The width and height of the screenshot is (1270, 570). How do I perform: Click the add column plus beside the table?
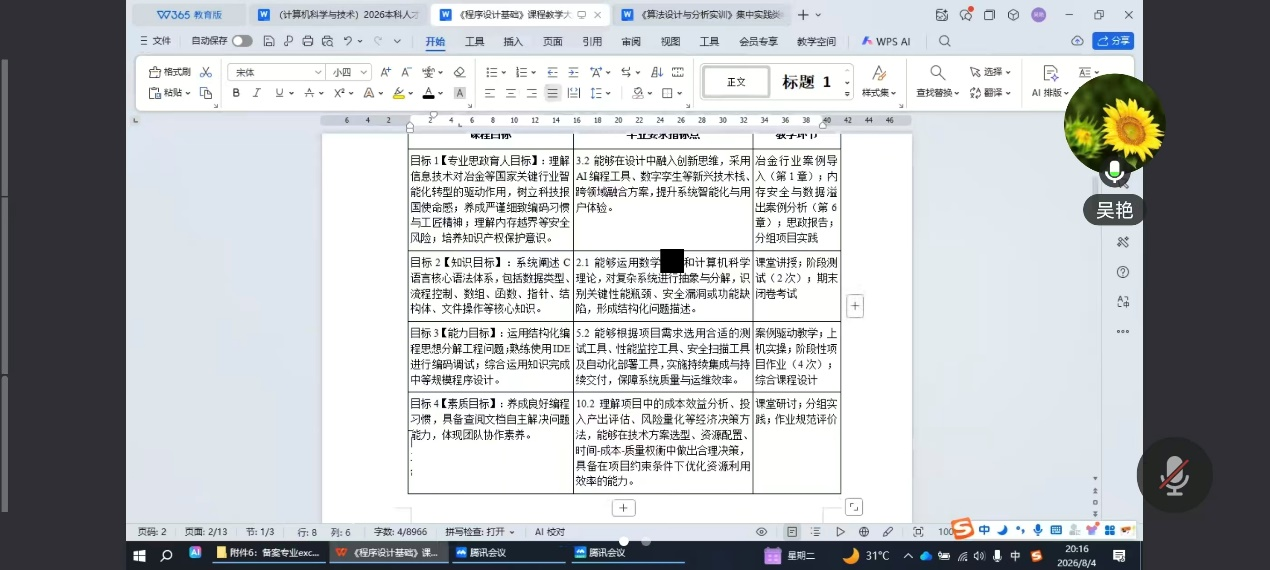[855, 306]
